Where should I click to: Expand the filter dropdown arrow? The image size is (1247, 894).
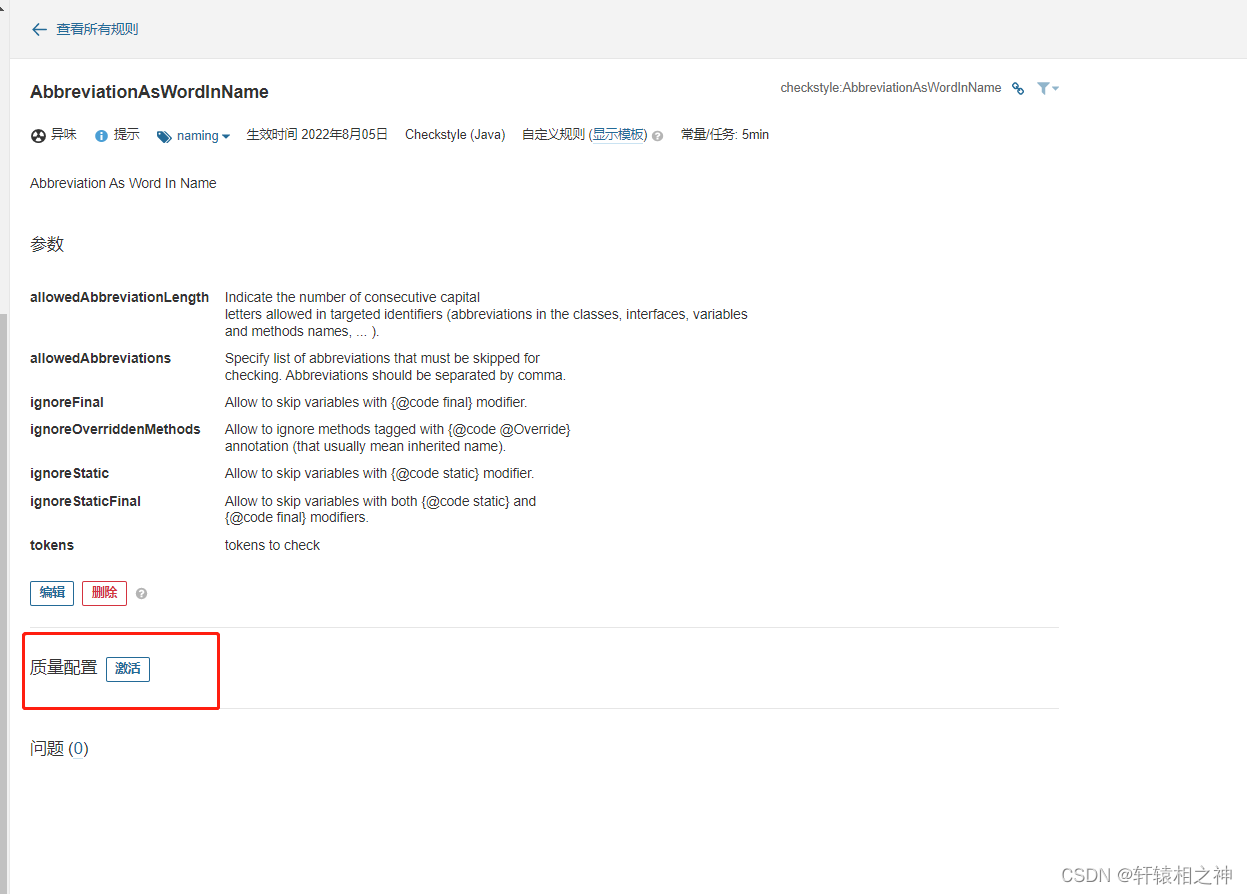coord(1055,89)
